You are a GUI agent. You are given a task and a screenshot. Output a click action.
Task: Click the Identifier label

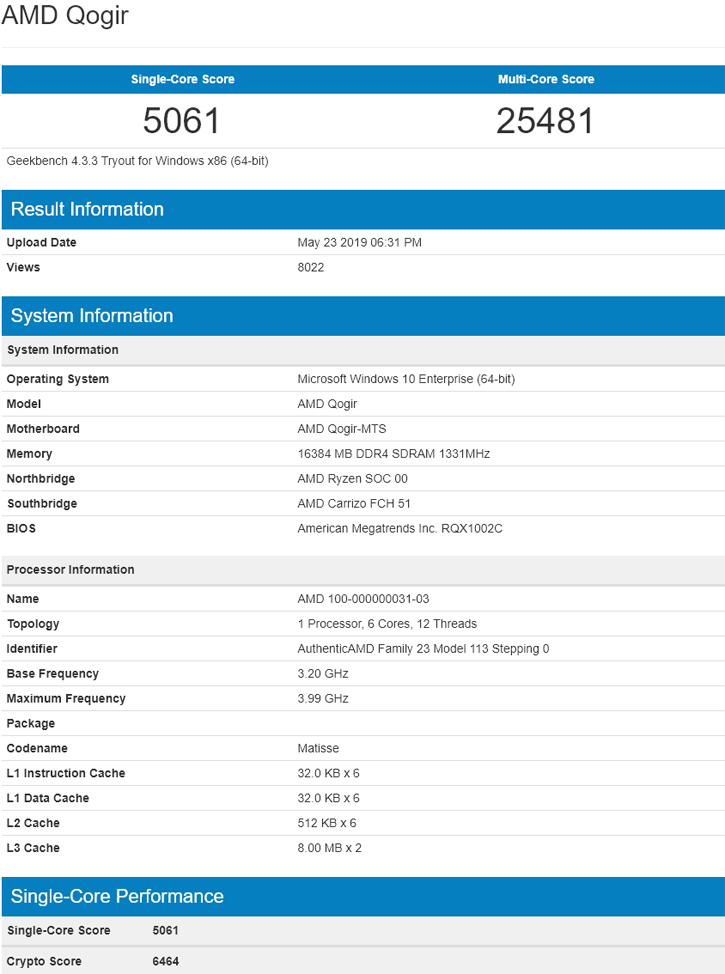(x=32, y=649)
